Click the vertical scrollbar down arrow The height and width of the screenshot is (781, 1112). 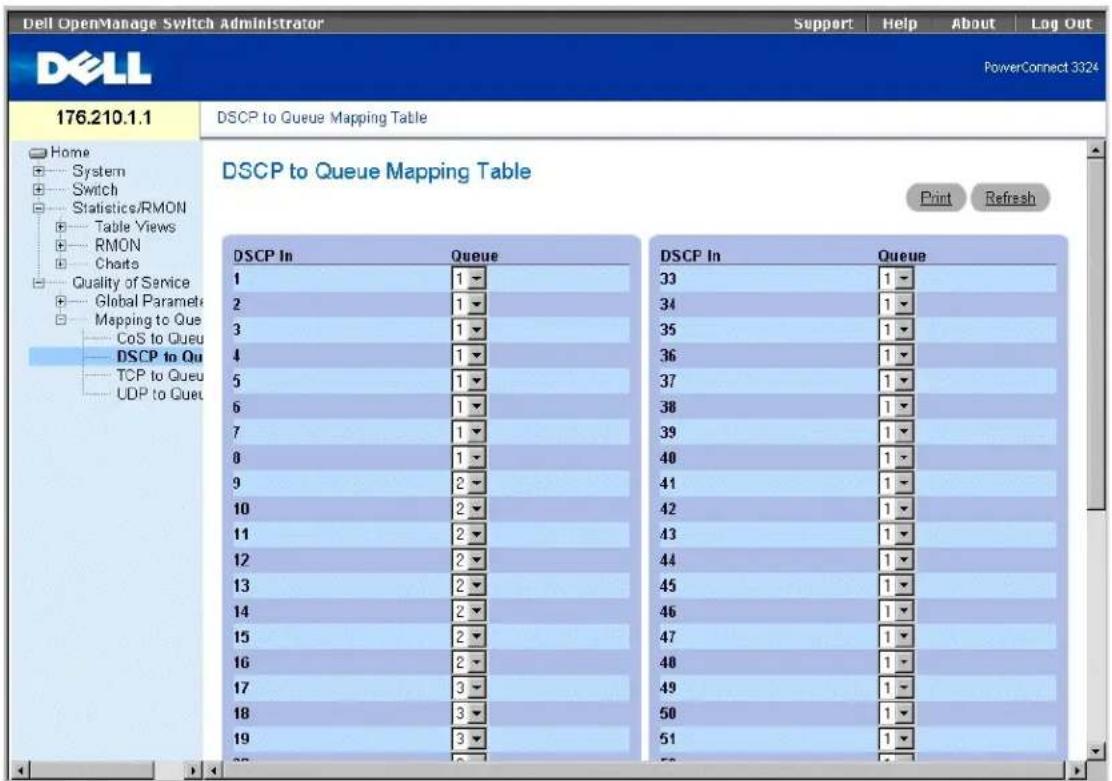(1096, 750)
